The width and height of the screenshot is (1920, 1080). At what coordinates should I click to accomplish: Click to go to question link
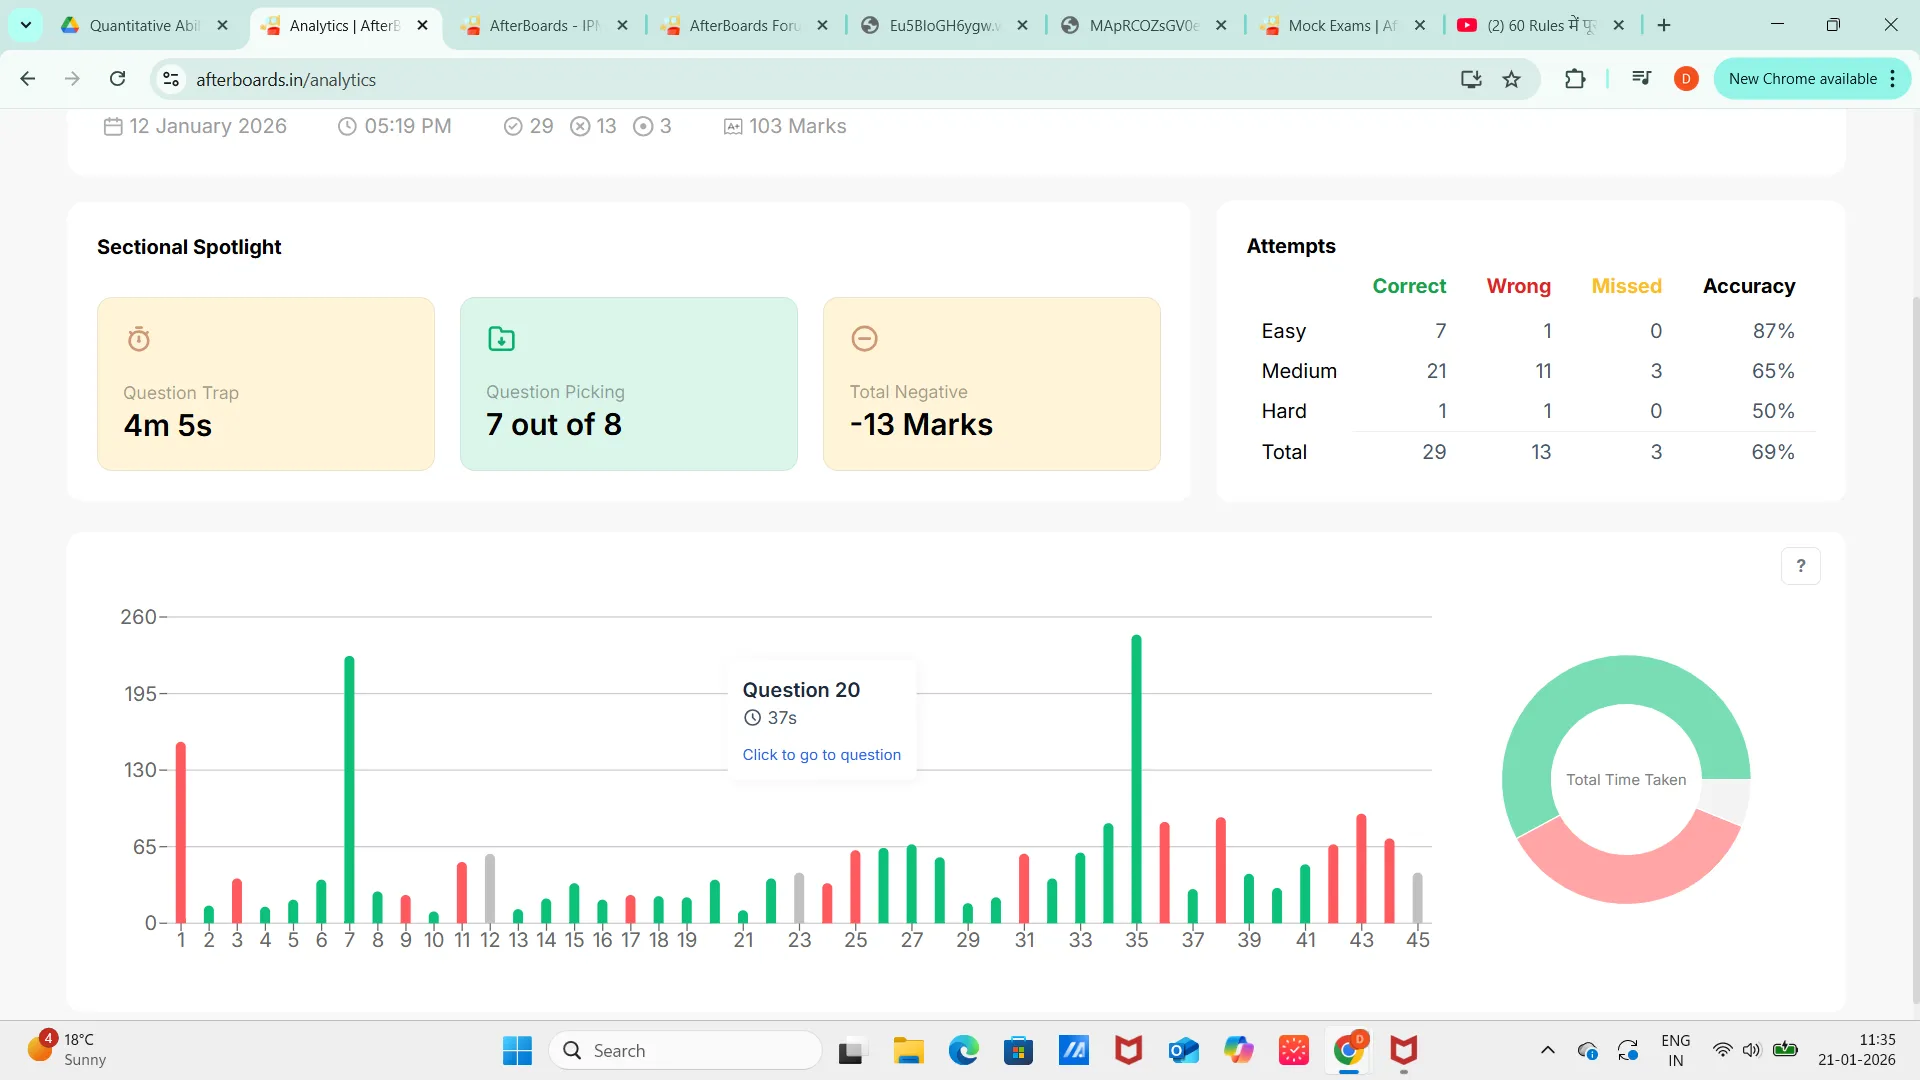click(821, 755)
